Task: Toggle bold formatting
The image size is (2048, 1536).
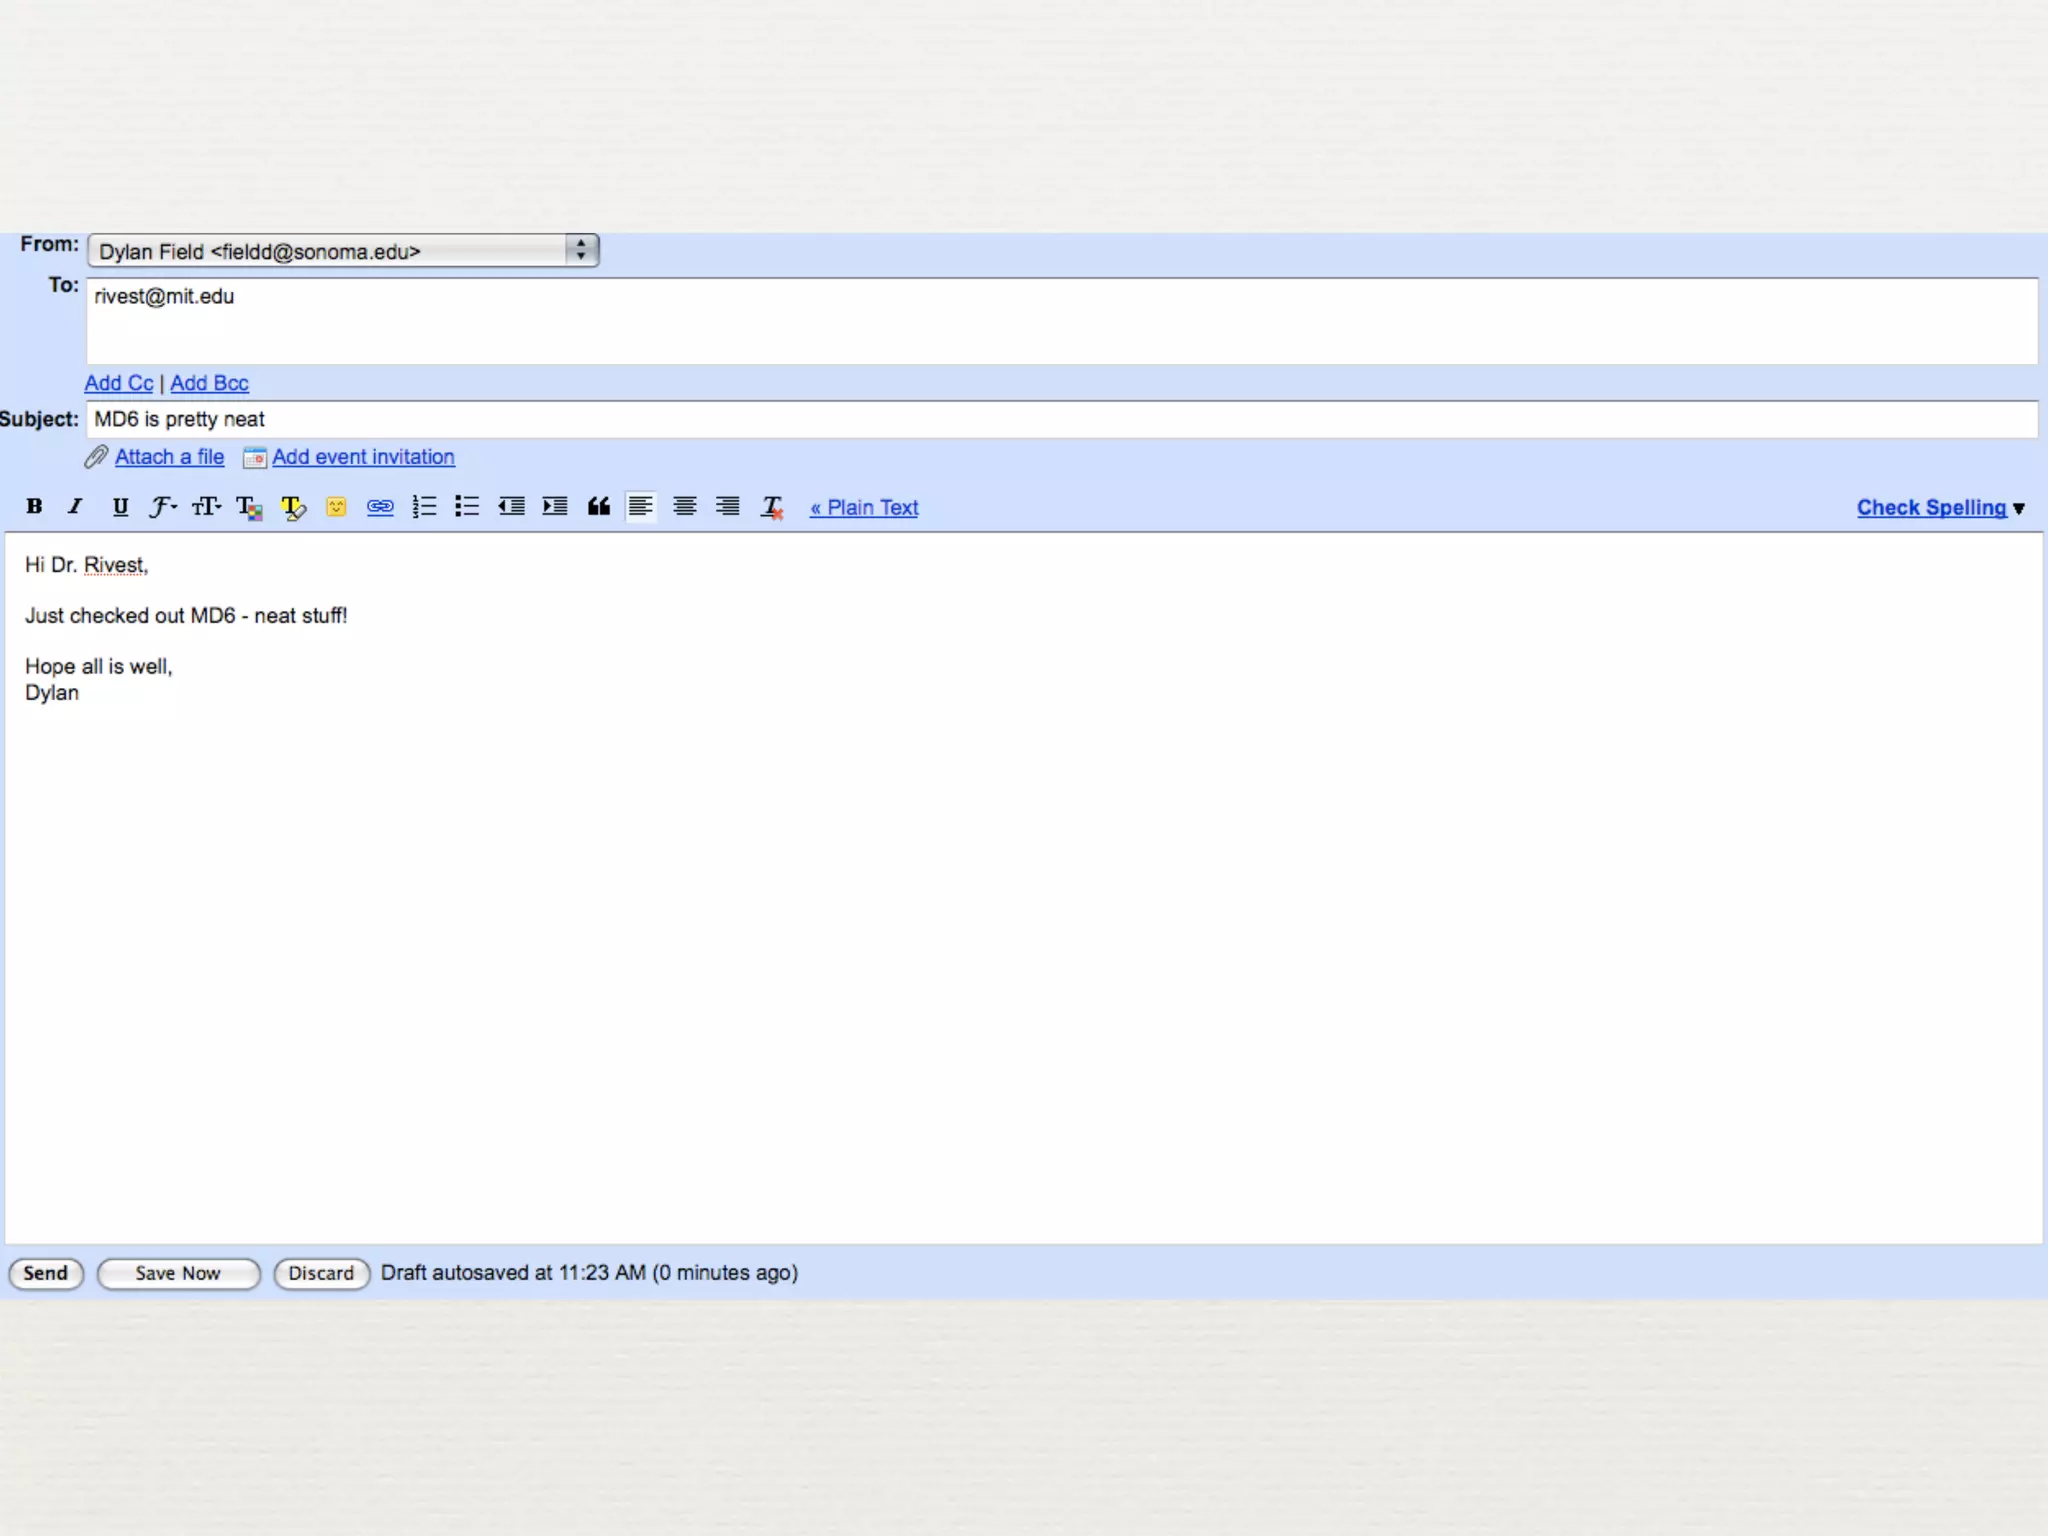Action: (x=34, y=506)
